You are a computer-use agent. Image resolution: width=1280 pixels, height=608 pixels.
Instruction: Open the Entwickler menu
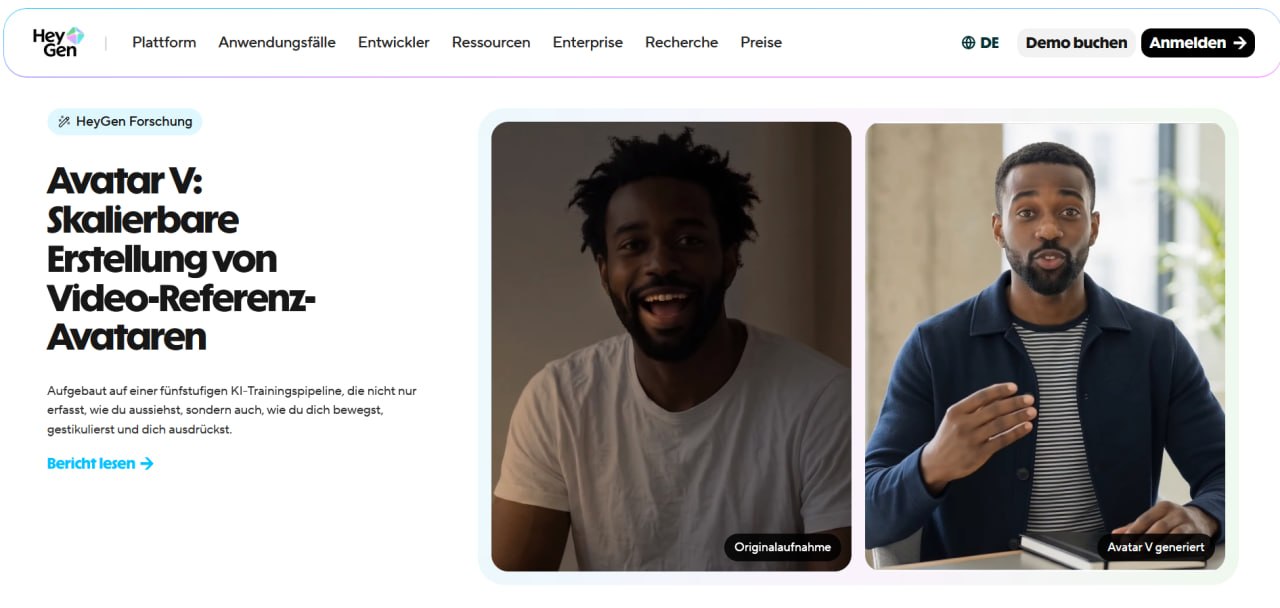(x=394, y=43)
